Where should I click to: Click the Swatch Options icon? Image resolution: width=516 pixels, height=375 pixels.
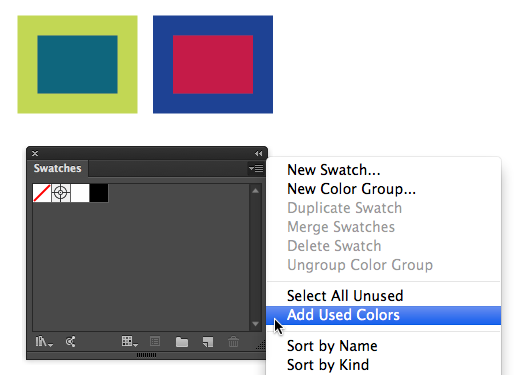pyautogui.click(x=155, y=342)
